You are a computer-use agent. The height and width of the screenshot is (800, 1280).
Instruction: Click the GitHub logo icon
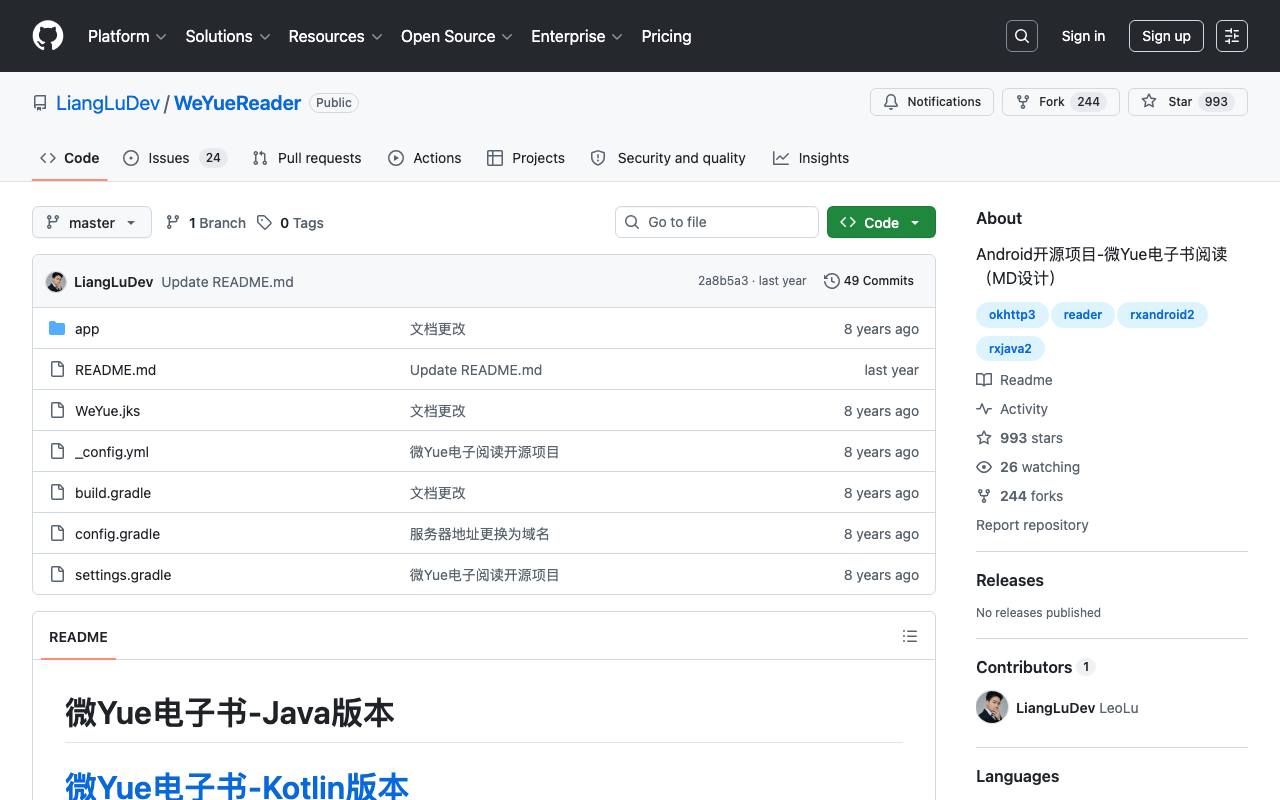[48, 36]
